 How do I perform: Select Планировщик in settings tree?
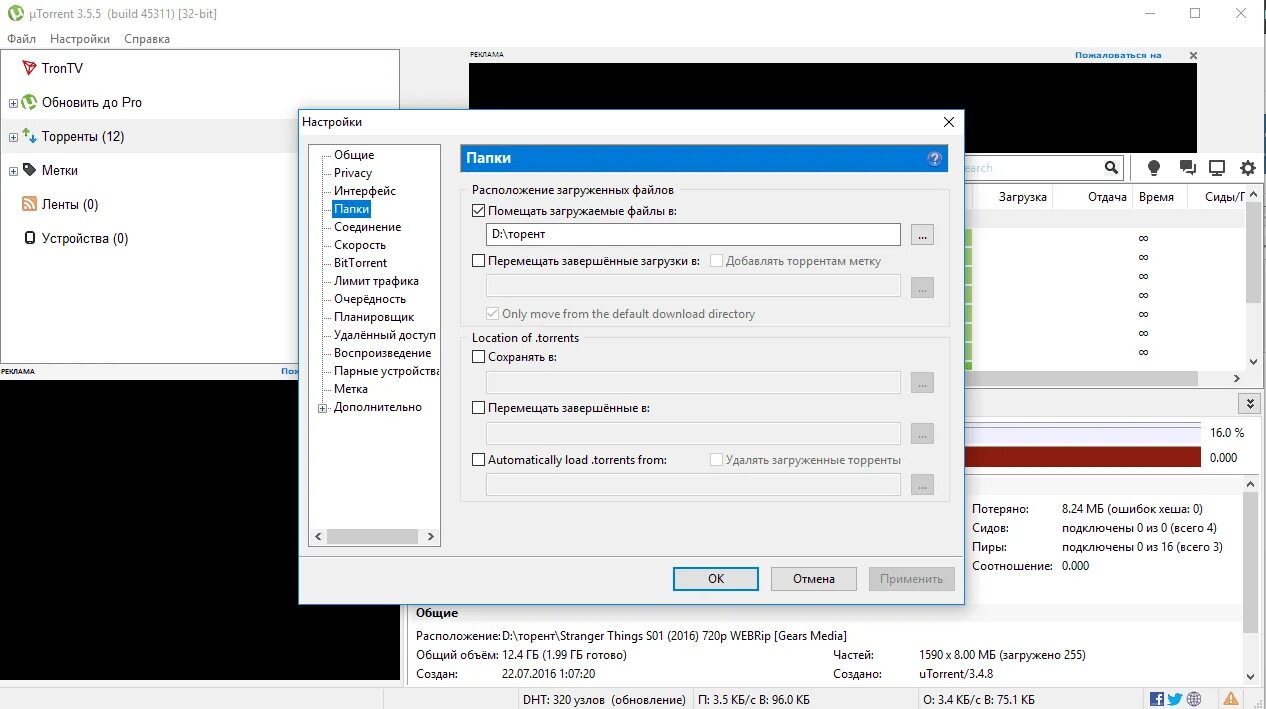pyautogui.click(x=374, y=317)
